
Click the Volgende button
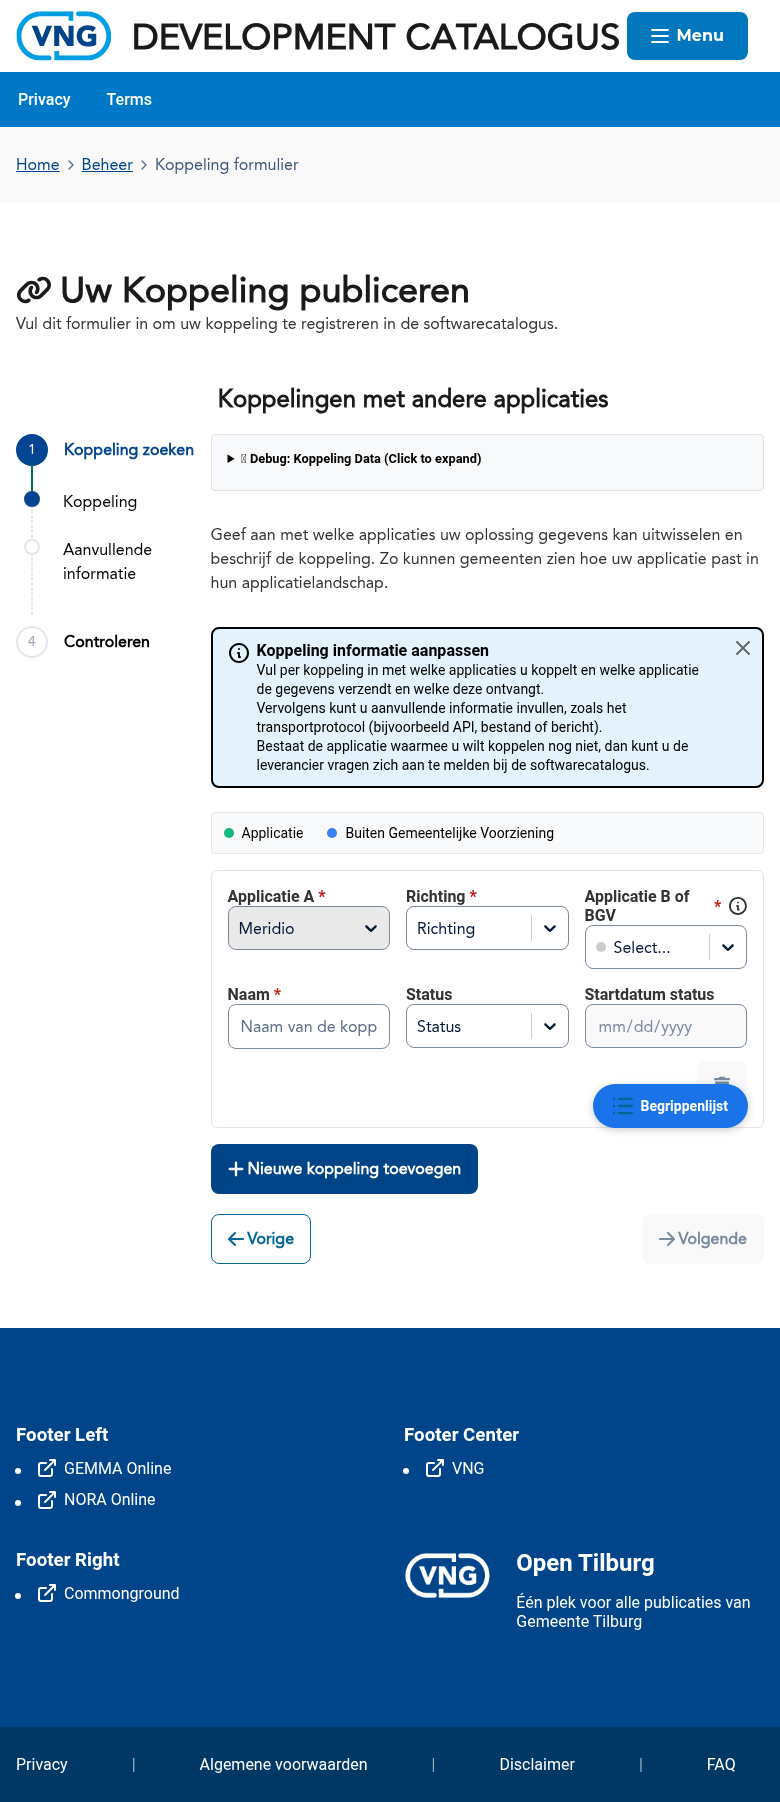(703, 1238)
